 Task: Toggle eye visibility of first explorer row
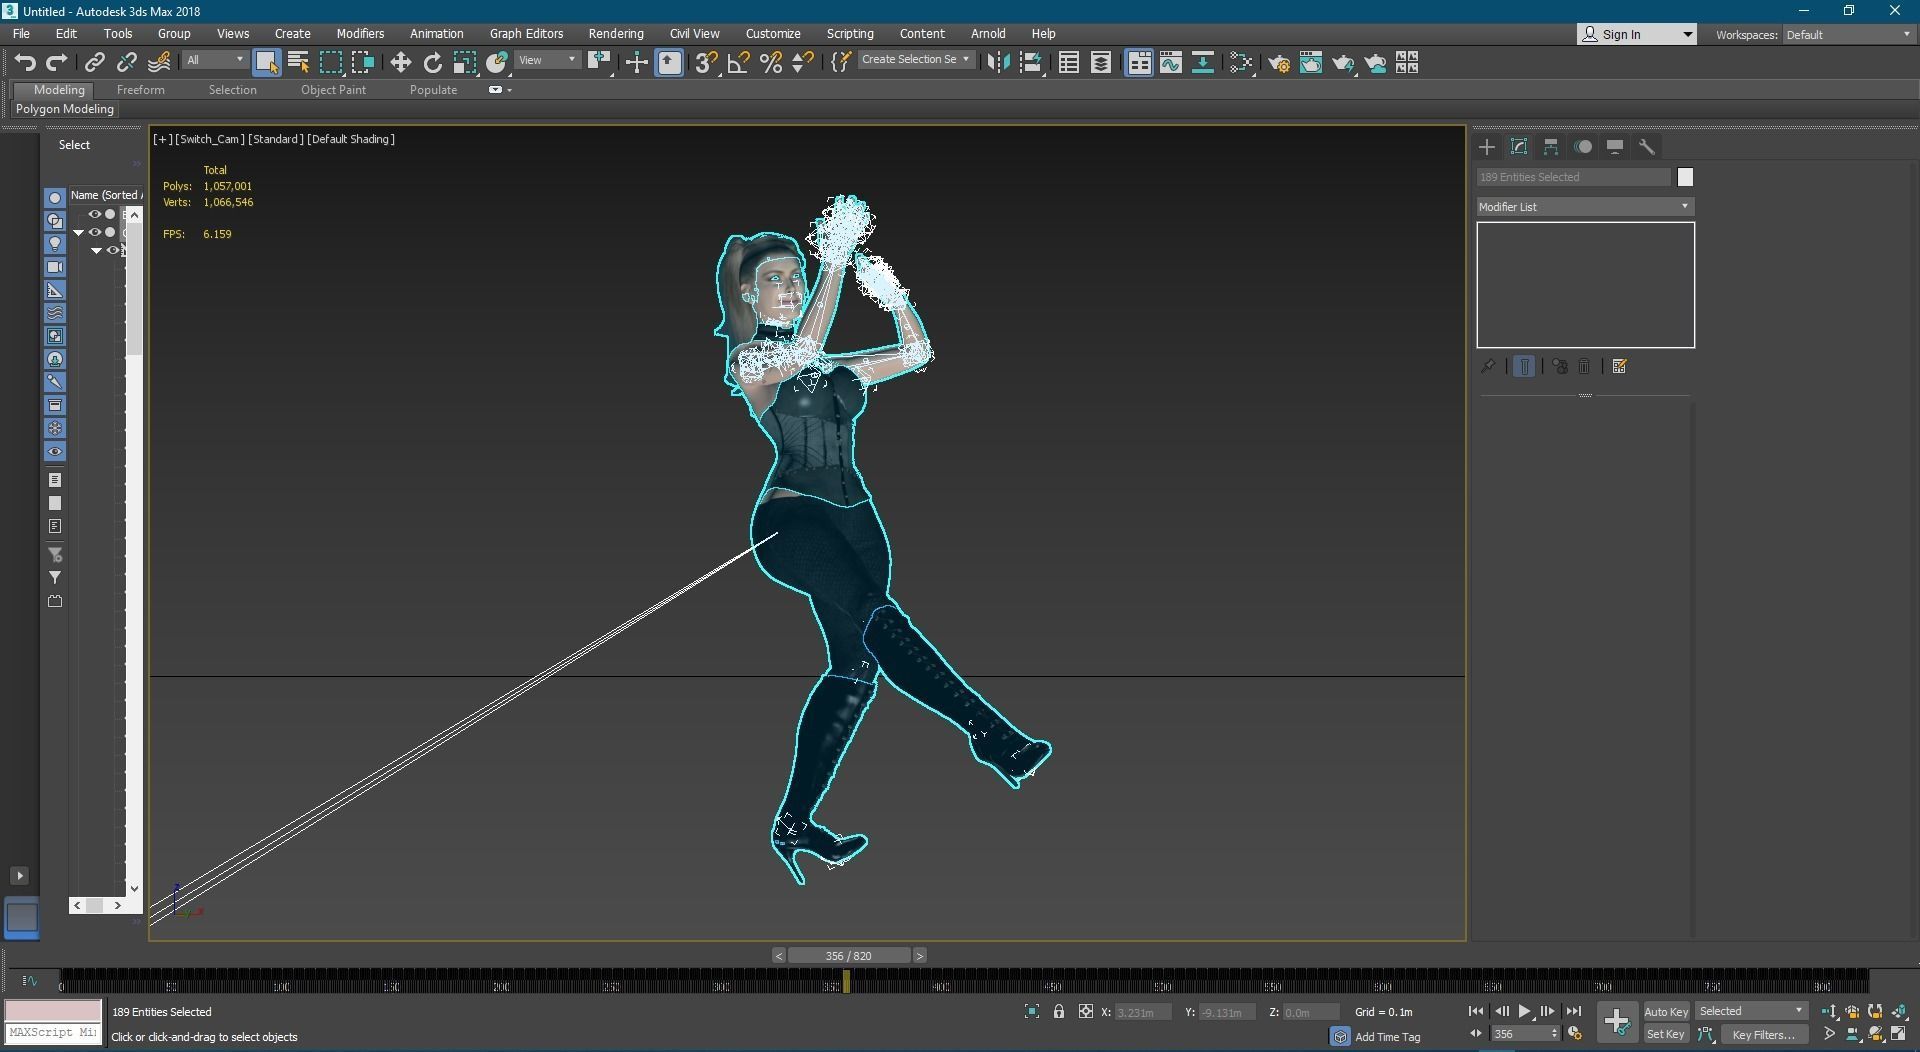(x=95, y=215)
